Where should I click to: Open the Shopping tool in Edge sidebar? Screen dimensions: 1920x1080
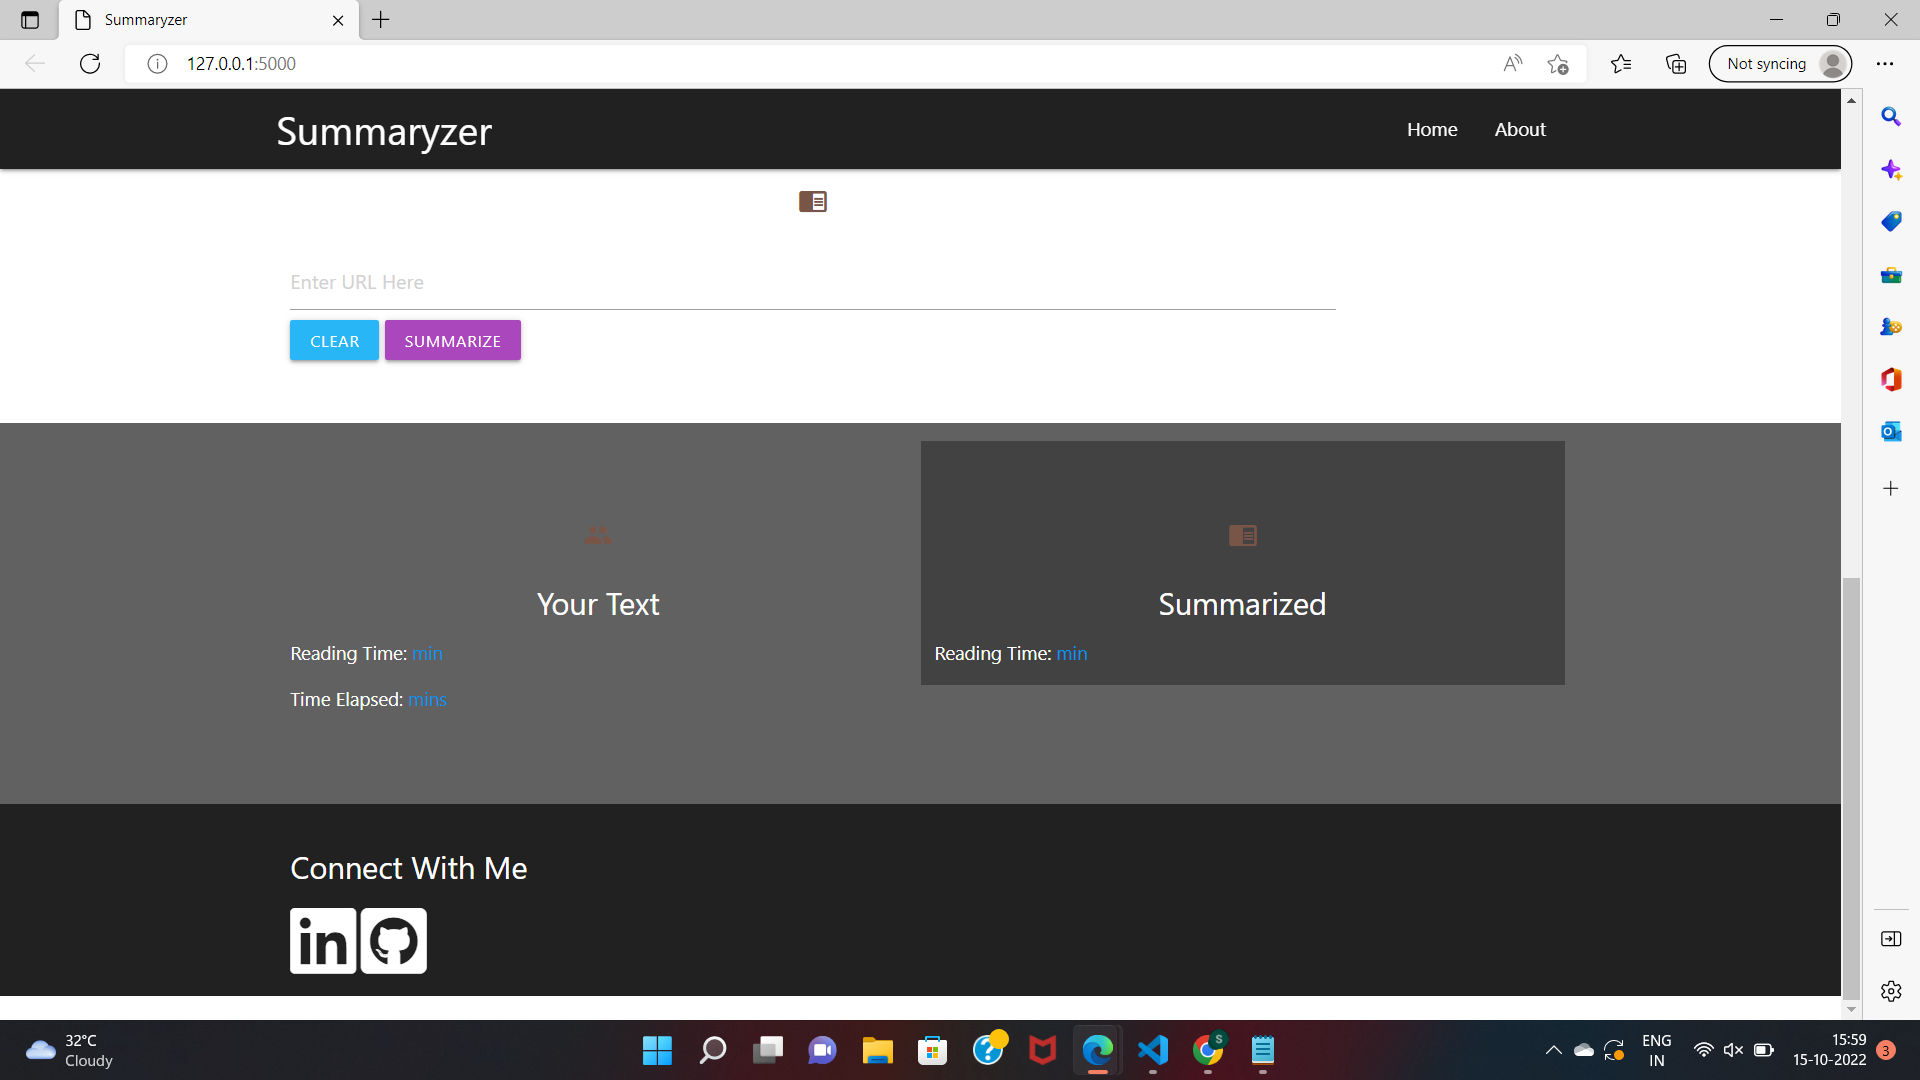[1891, 221]
